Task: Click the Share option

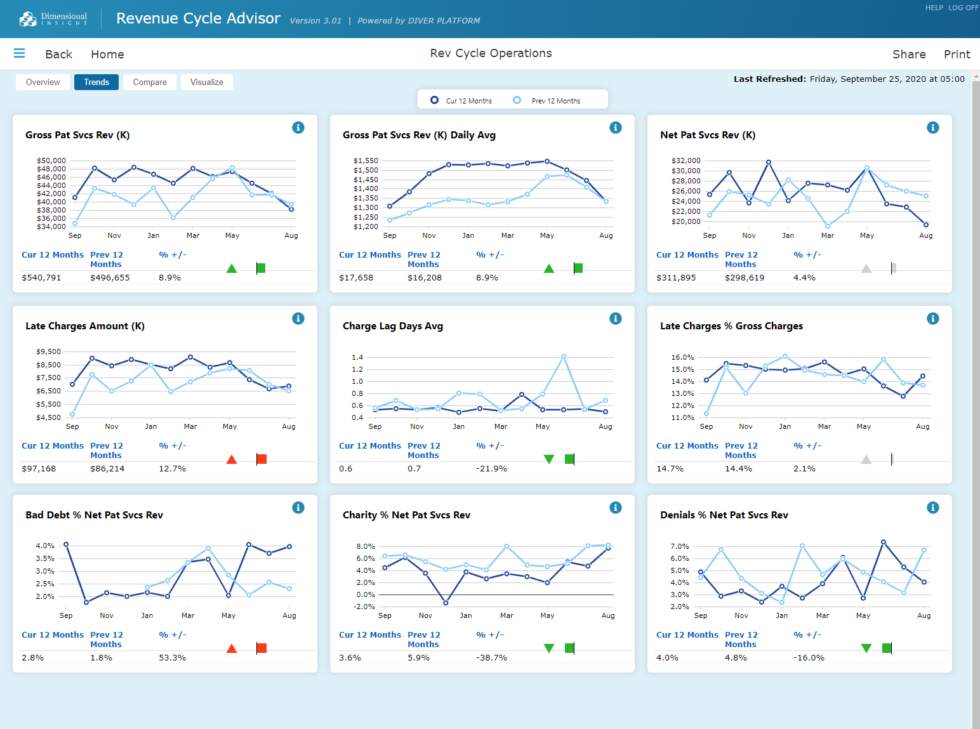Action: tap(909, 54)
